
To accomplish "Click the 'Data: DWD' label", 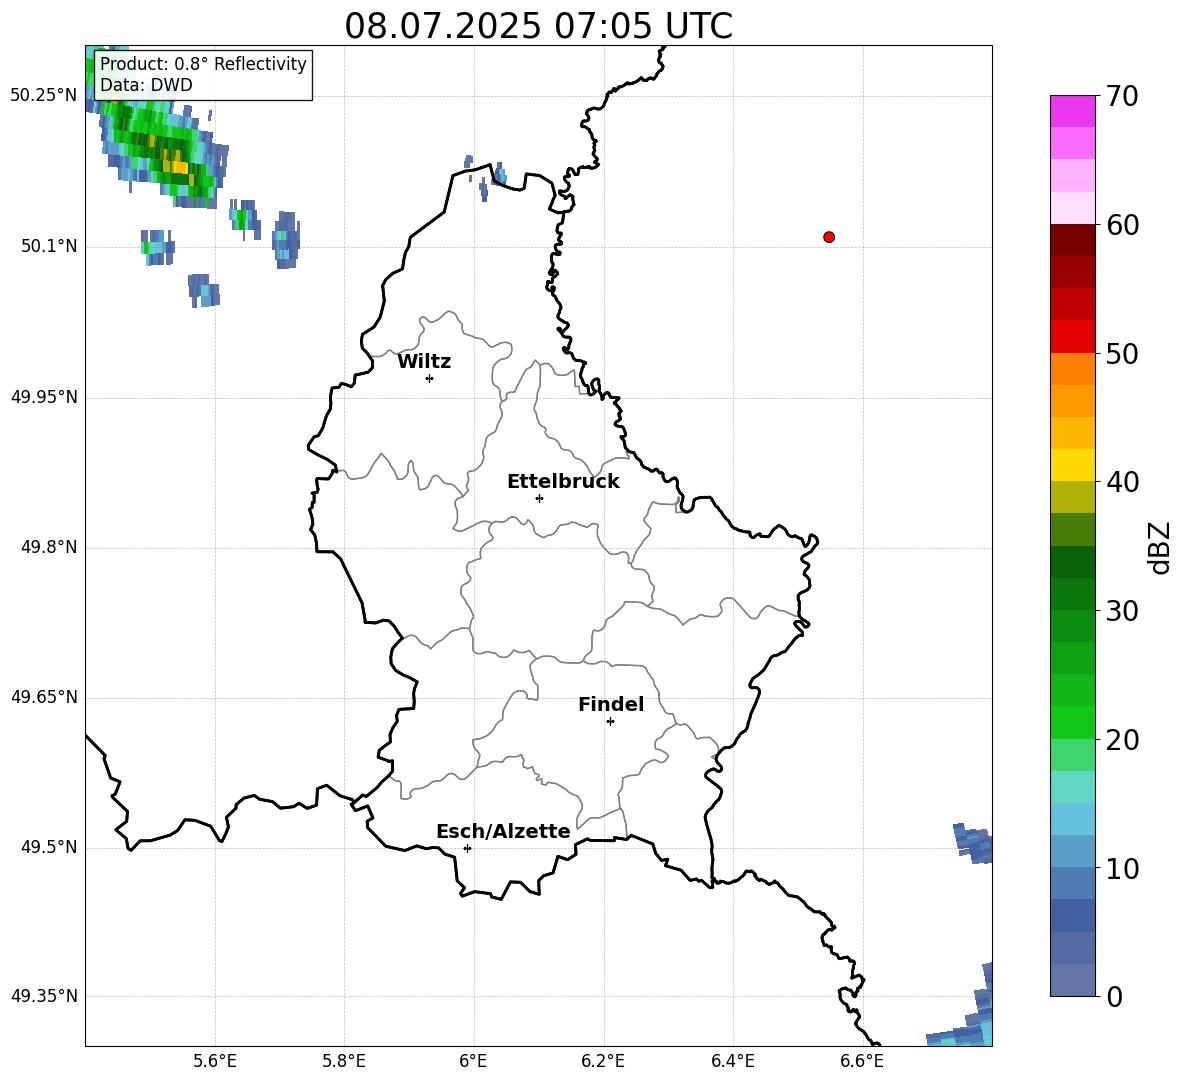I will click(x=146, y=85).
